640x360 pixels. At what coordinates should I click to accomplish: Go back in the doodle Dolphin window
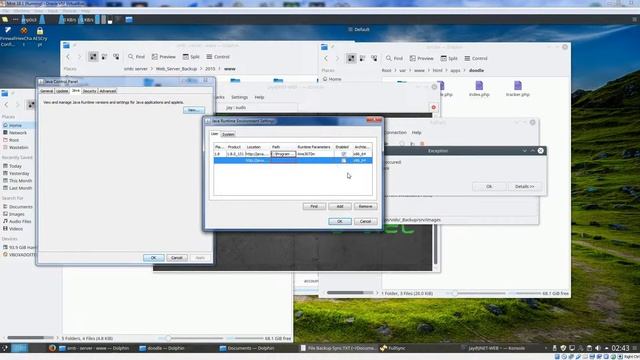(x=326, y=58)
